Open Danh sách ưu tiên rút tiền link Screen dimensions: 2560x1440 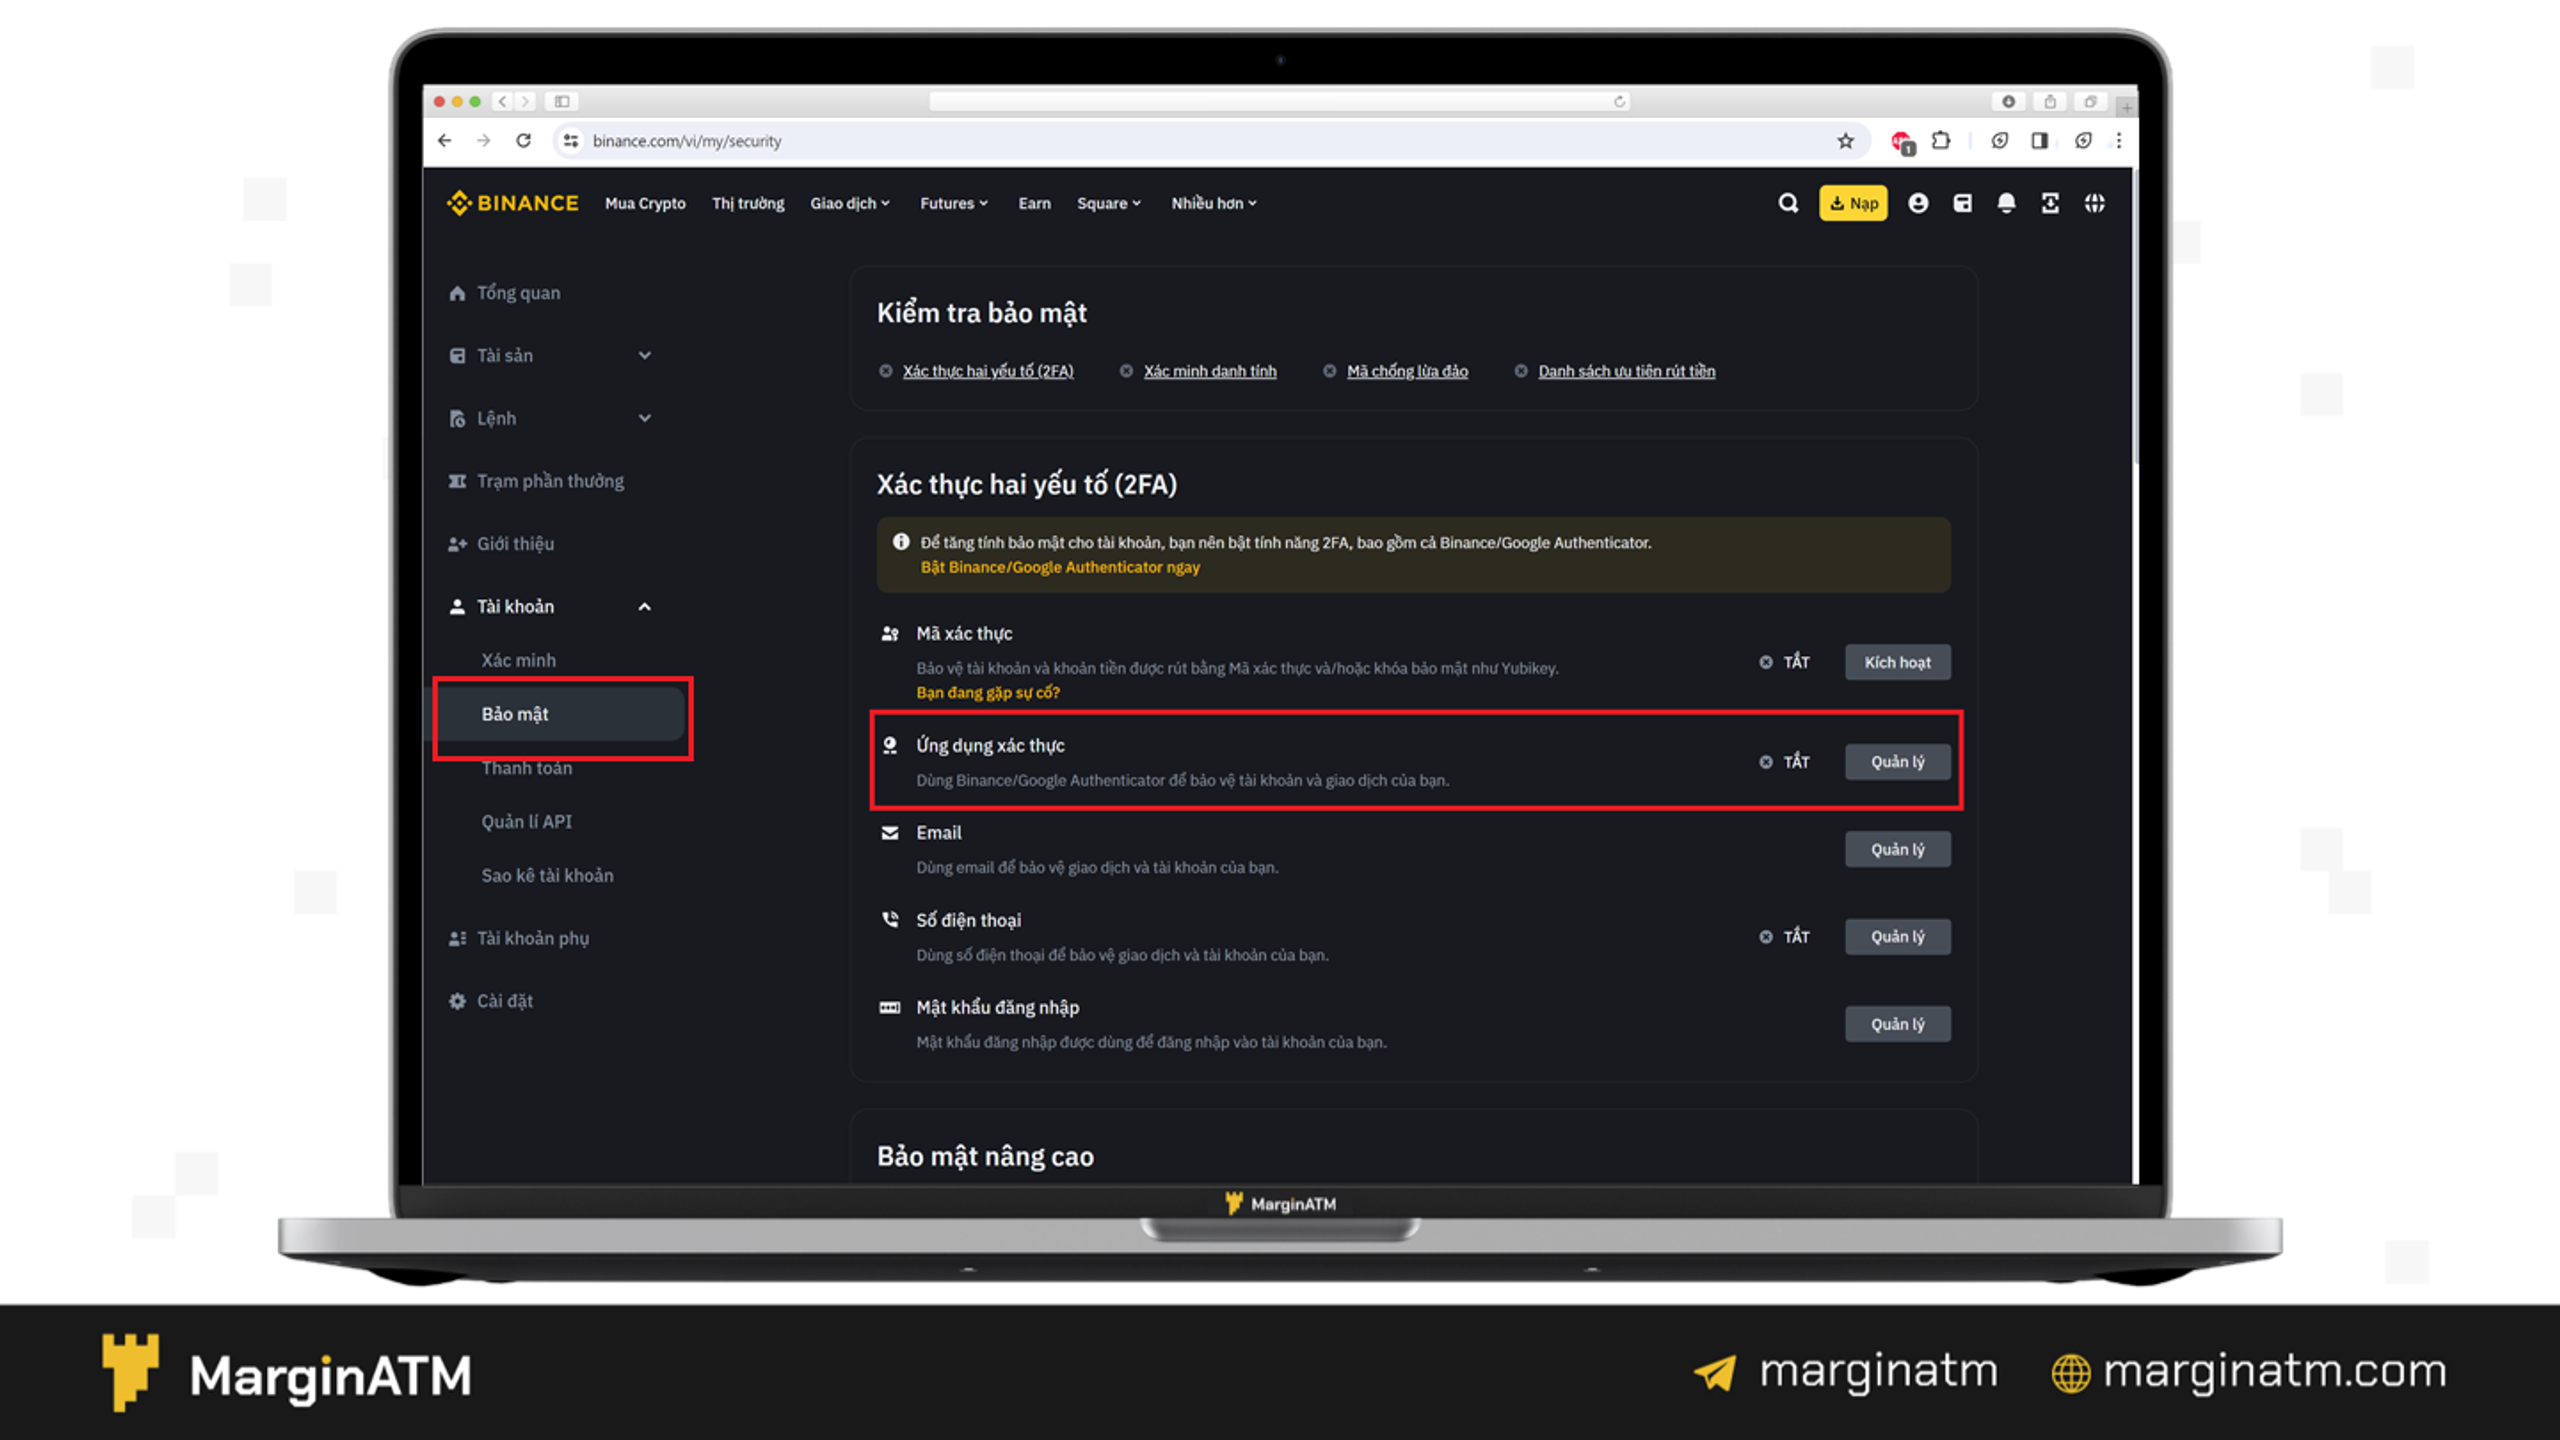1626,371
